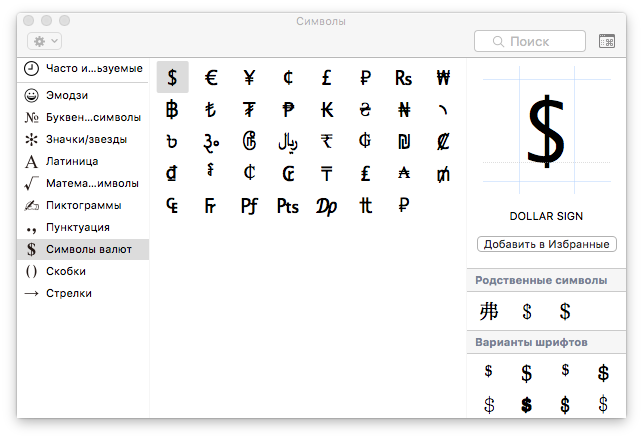Toggle the compact character viewer button
Screen dimensions: 643x439
pos(607,41)
